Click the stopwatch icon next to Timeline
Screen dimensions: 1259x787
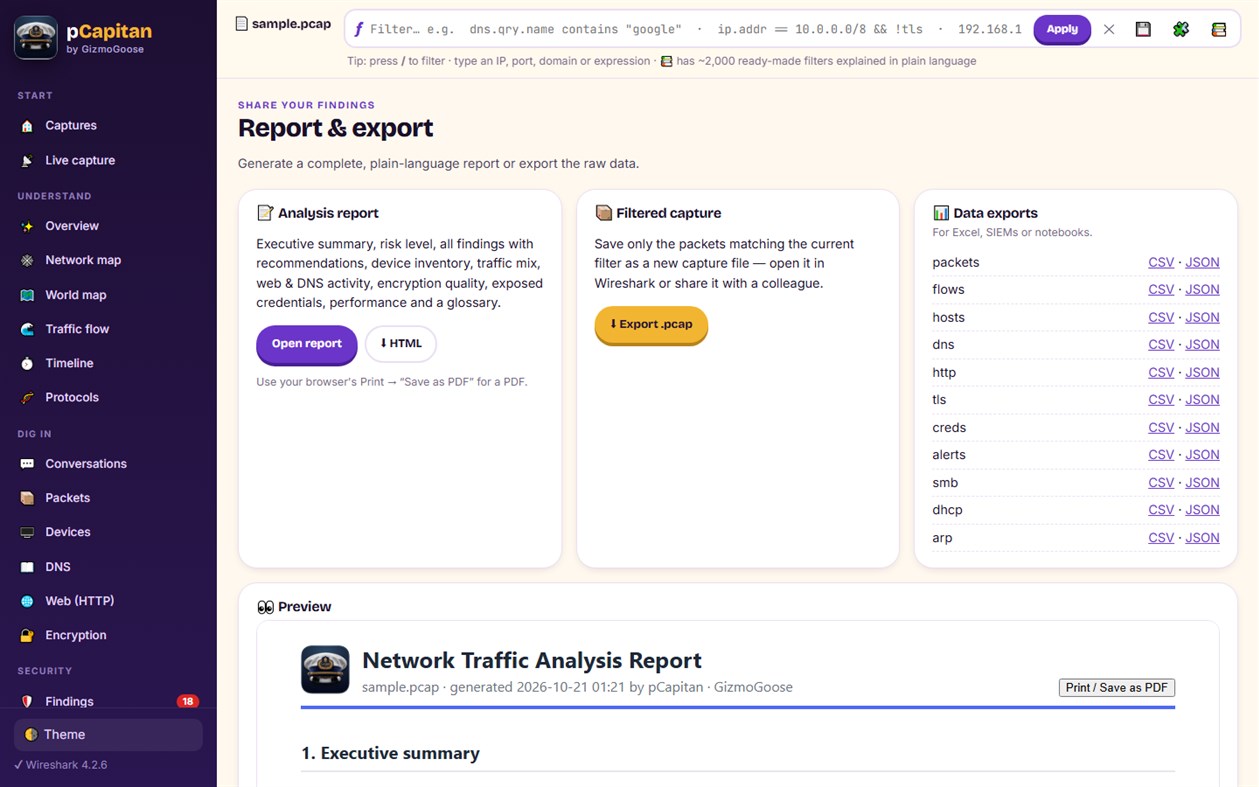[27, 363]
